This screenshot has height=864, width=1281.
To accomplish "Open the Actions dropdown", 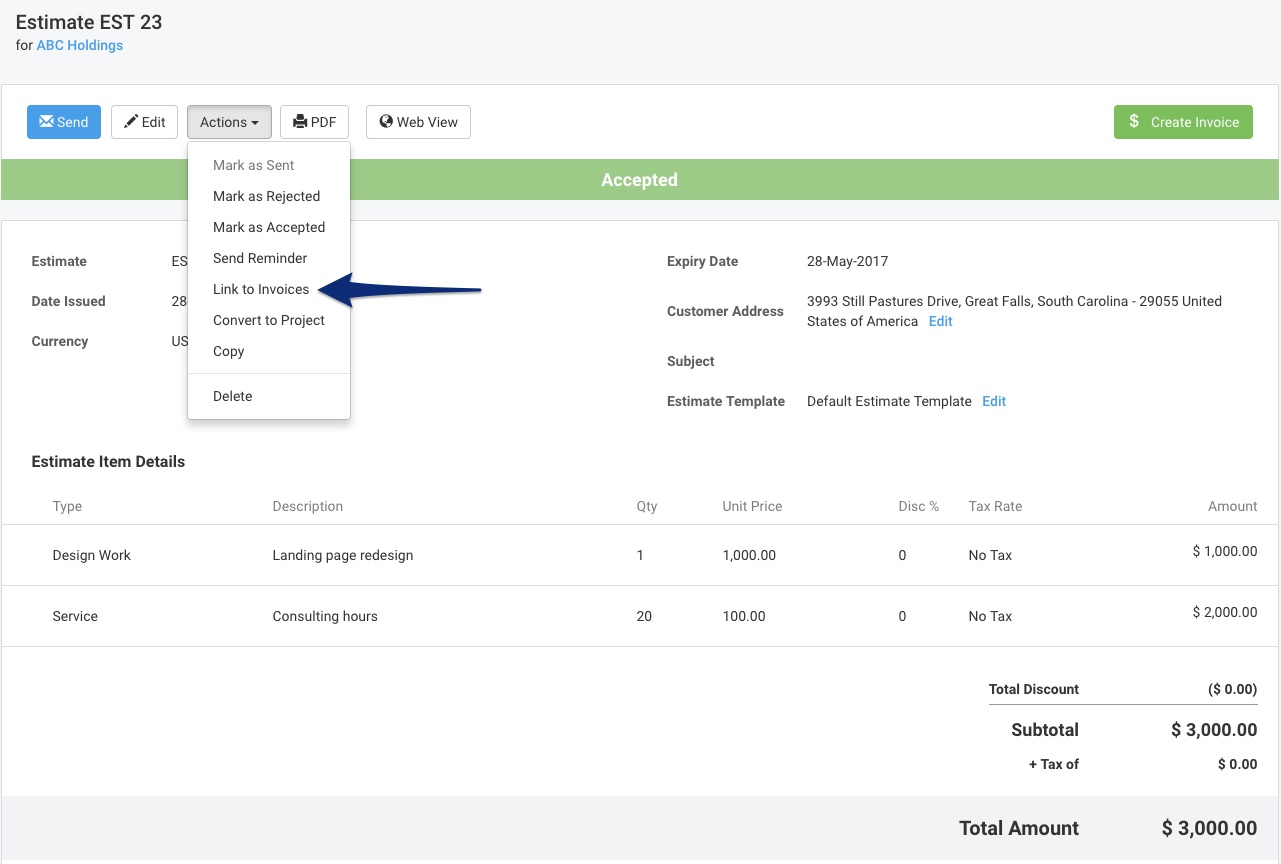I will [x=229, y=122].
